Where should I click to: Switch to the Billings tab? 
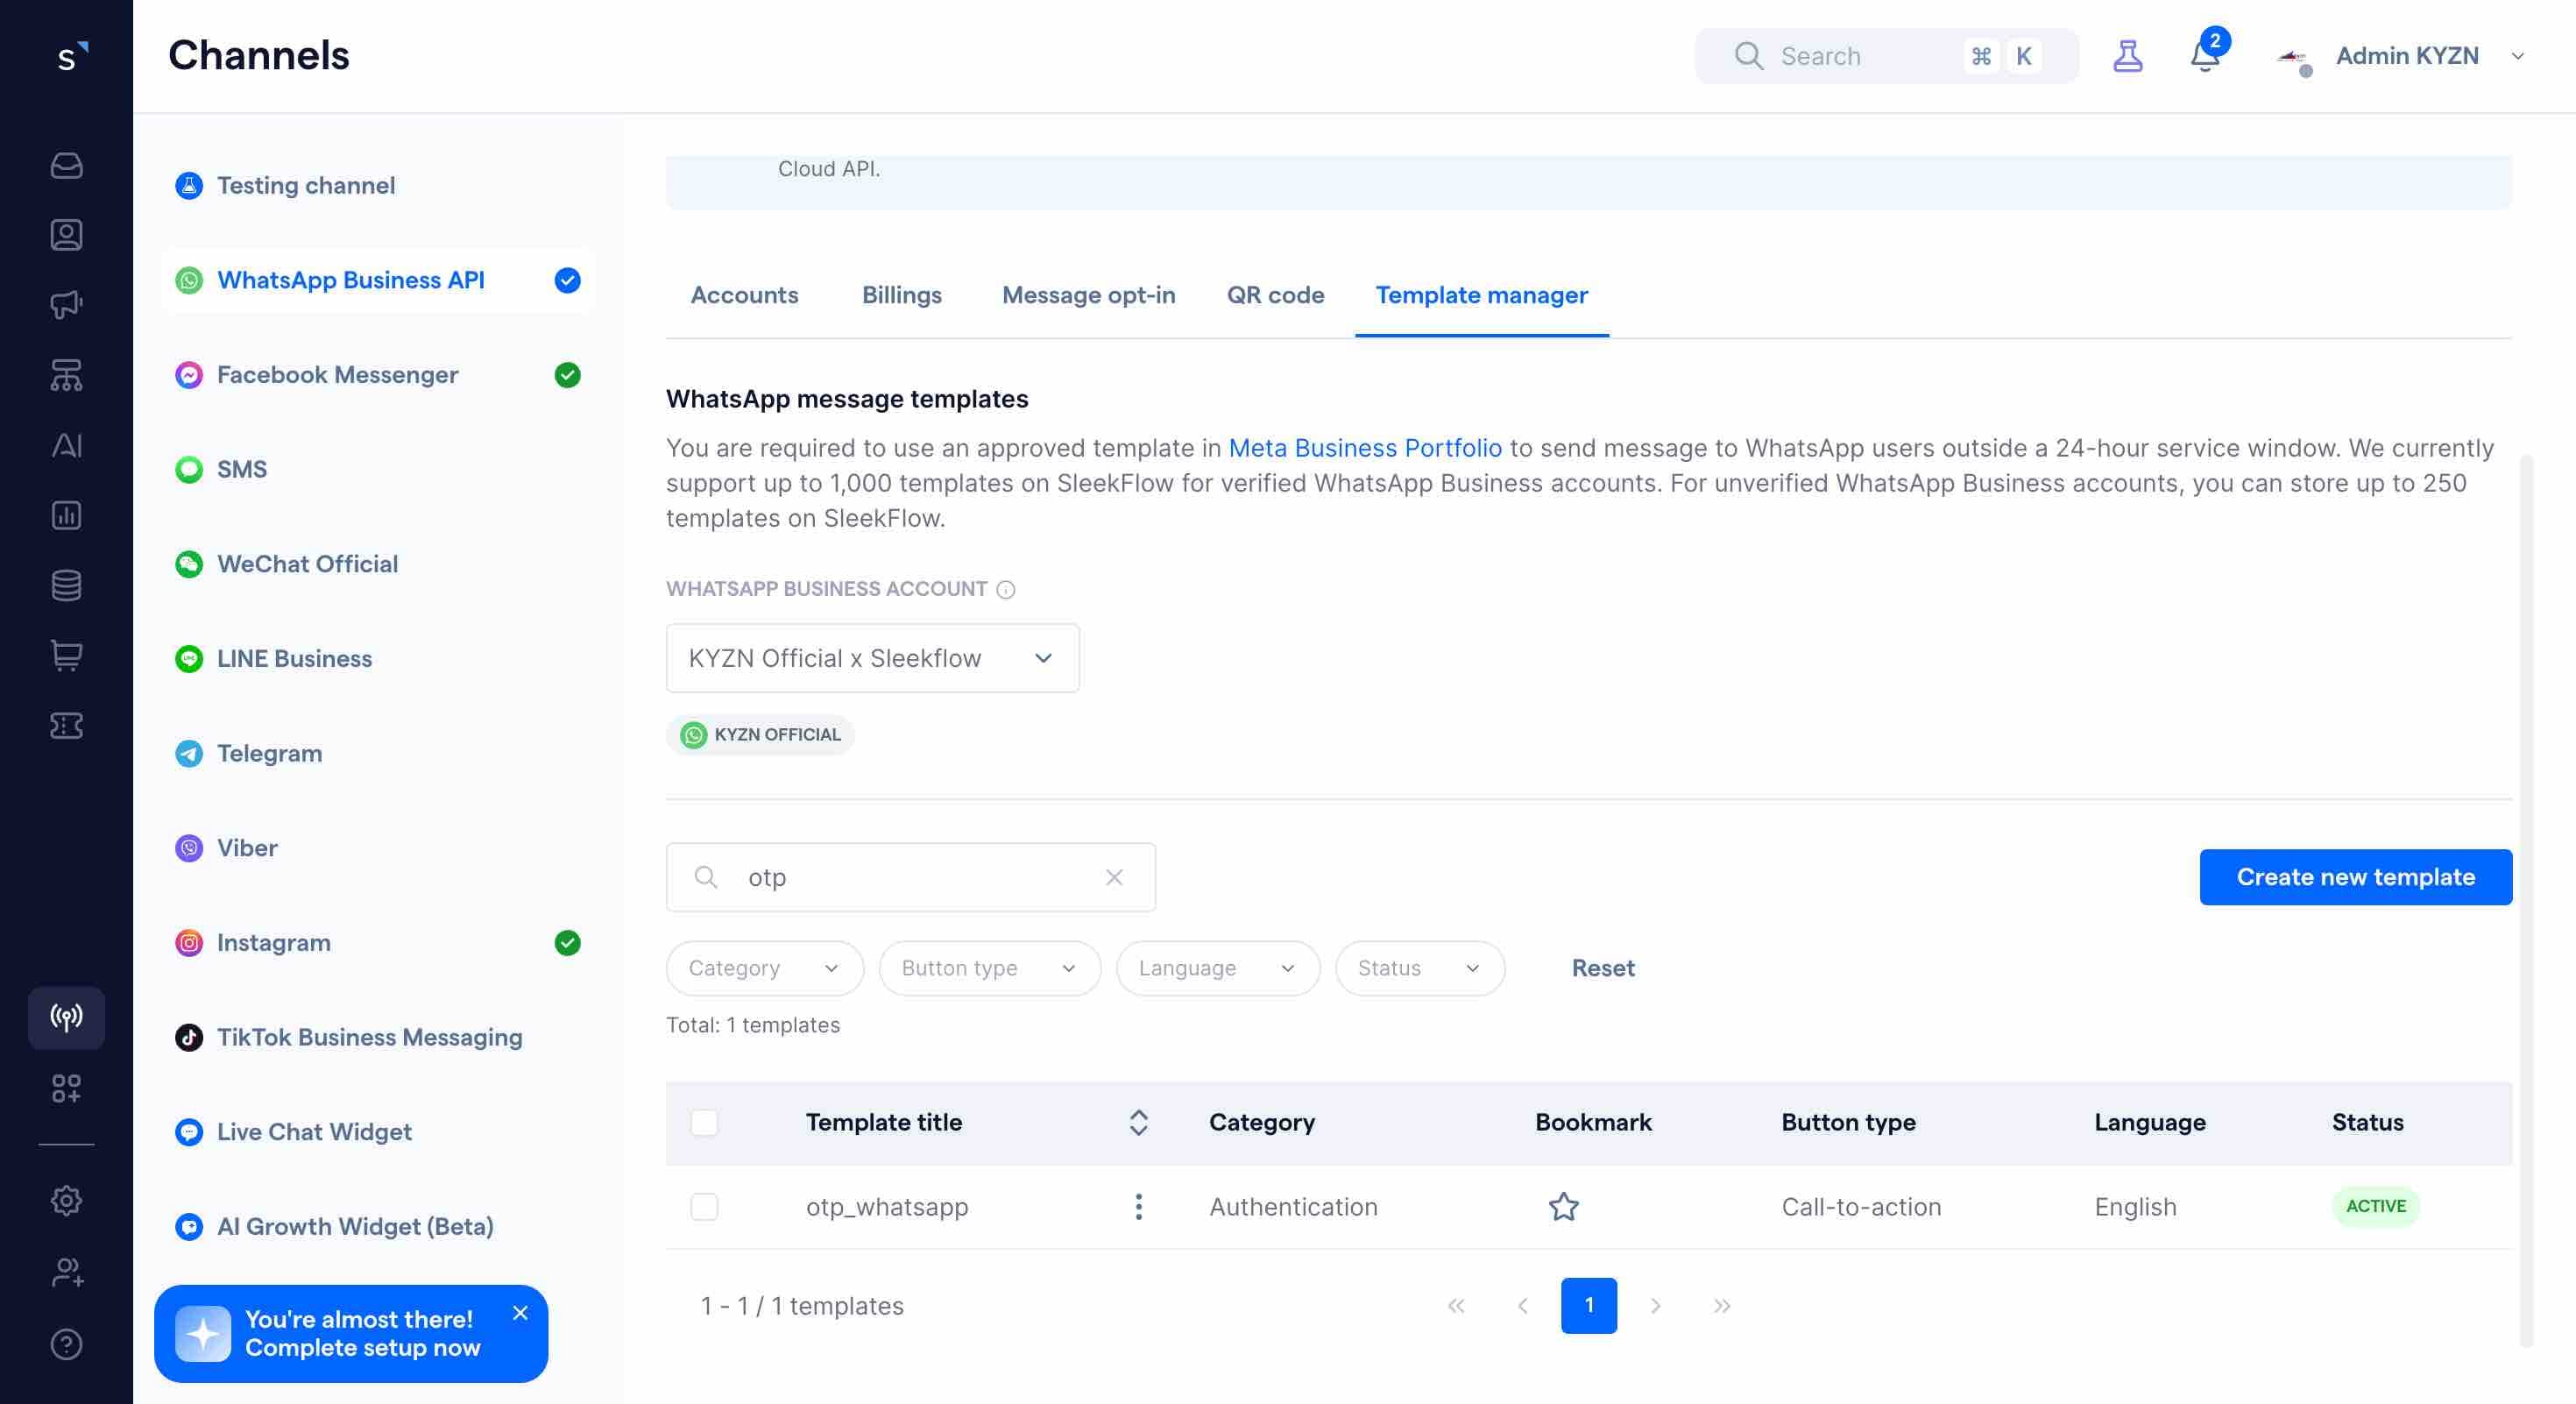click(901, 295)
